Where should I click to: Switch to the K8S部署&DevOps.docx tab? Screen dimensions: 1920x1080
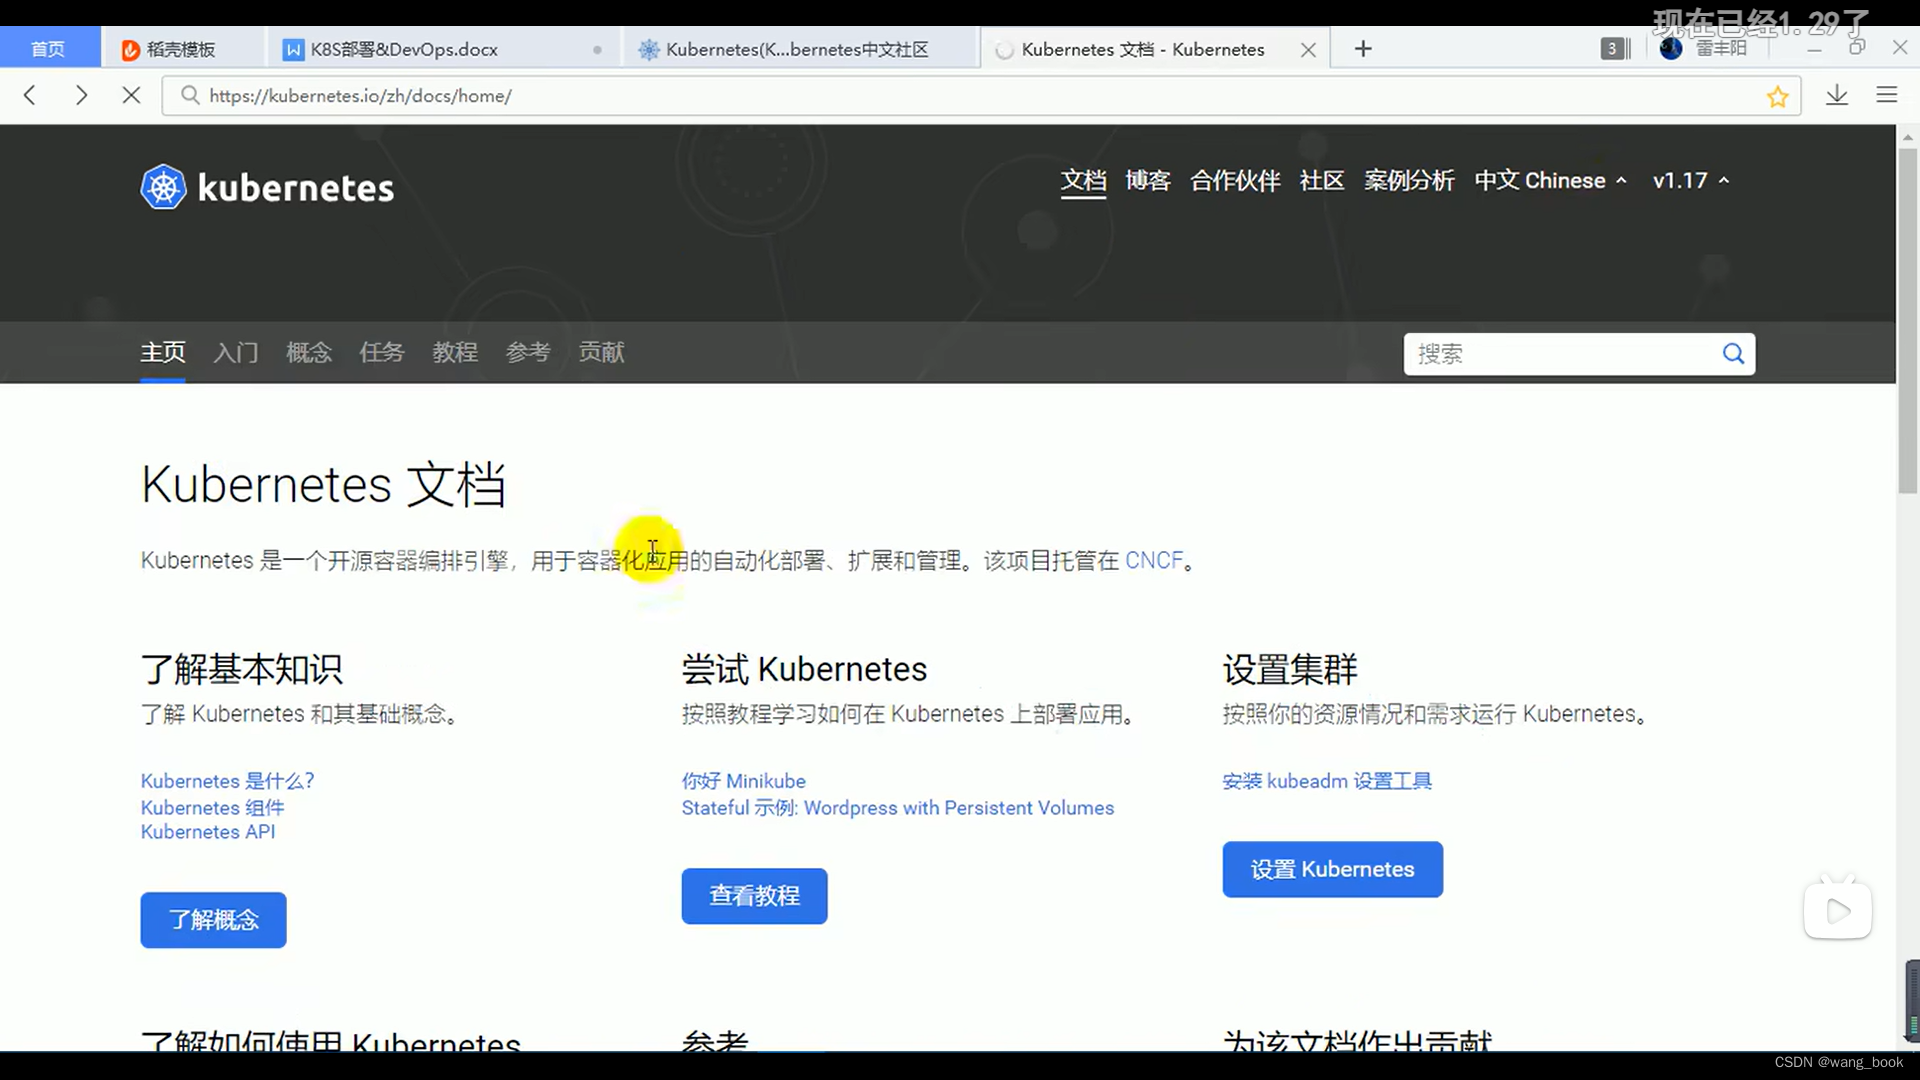[443, 49]
